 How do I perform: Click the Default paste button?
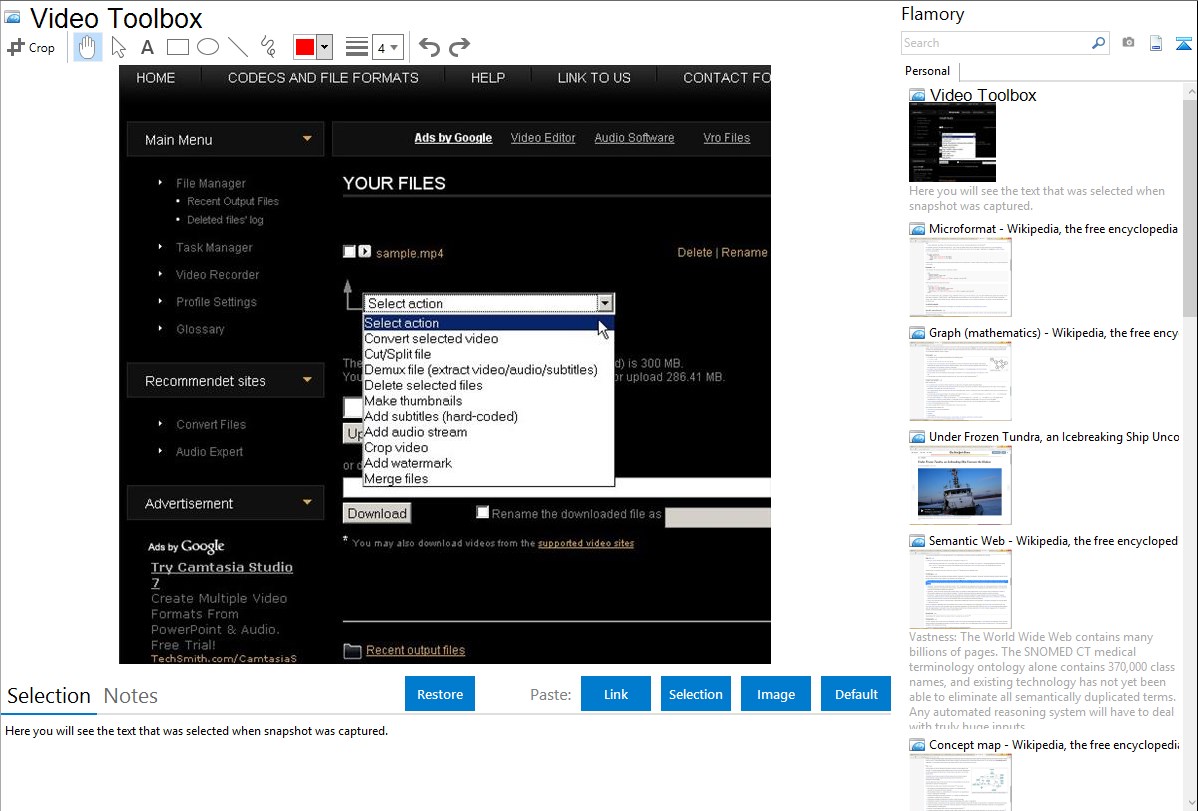click(x=856, y=694)
